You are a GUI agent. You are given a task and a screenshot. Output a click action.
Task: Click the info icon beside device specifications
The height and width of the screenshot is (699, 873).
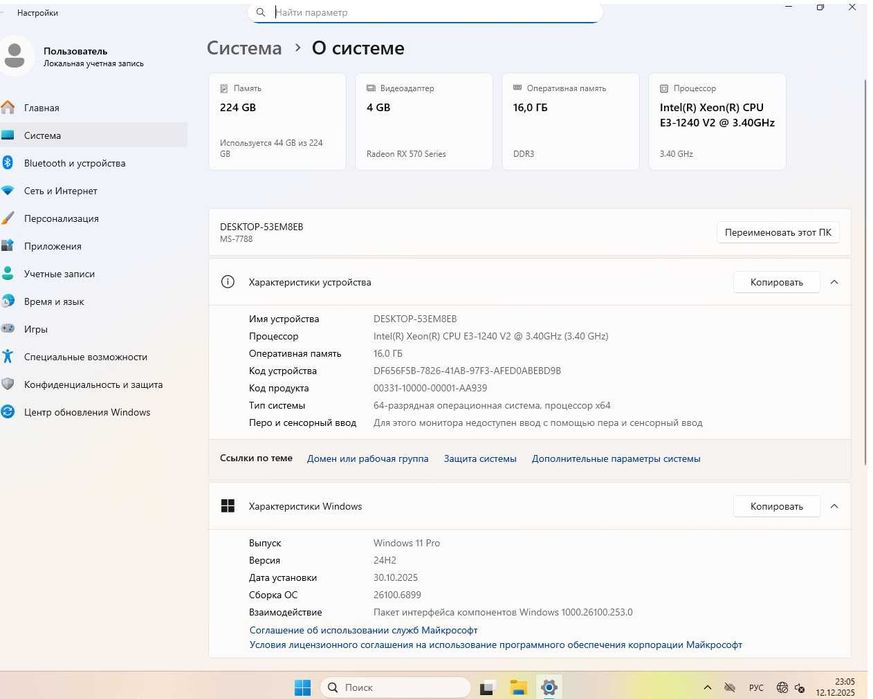[x=228, y=282]
